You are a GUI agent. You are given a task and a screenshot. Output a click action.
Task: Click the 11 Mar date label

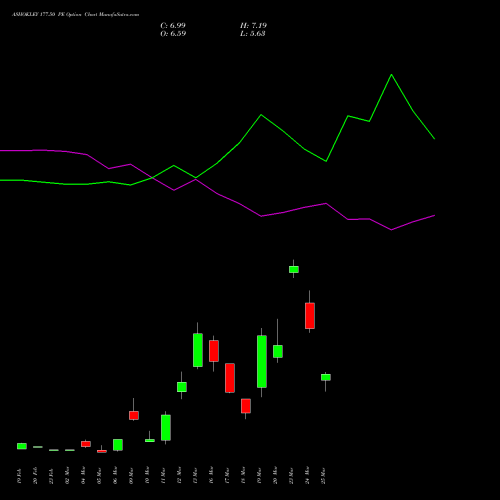[x=163, y=476]
